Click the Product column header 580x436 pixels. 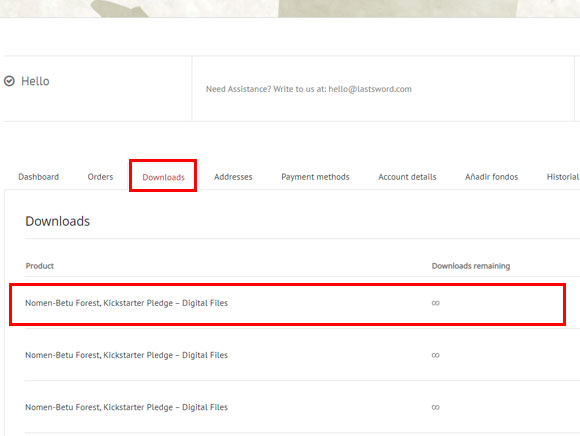(40, 266)
